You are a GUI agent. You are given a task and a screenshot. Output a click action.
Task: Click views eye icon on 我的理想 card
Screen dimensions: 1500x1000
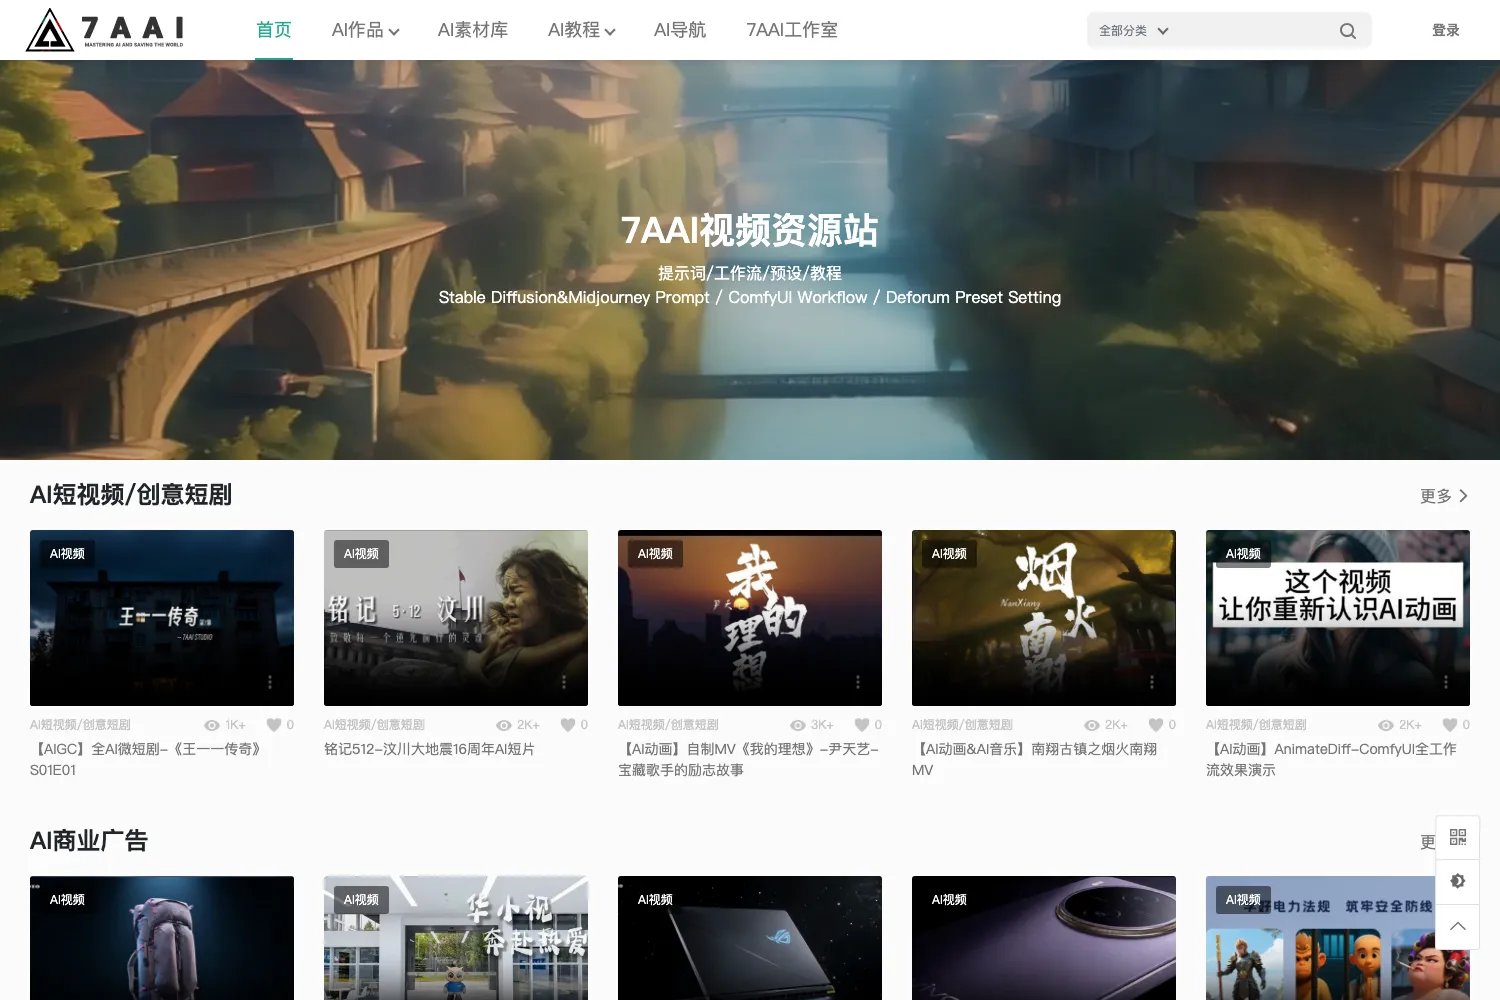pyautogui.click(x=798, y=725)
